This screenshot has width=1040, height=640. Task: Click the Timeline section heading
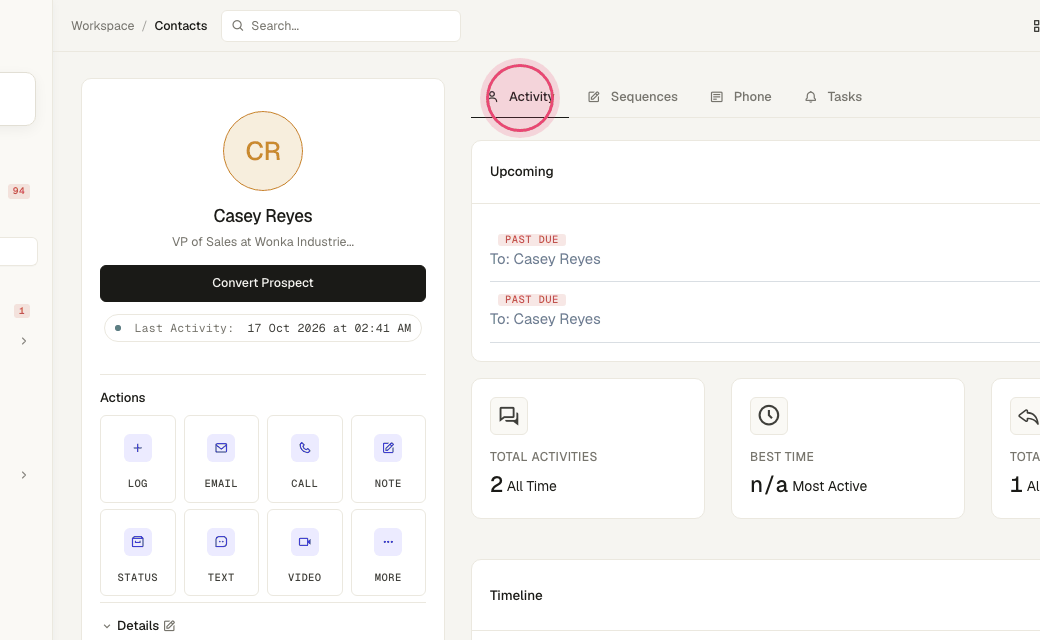[x=516, y=596]
